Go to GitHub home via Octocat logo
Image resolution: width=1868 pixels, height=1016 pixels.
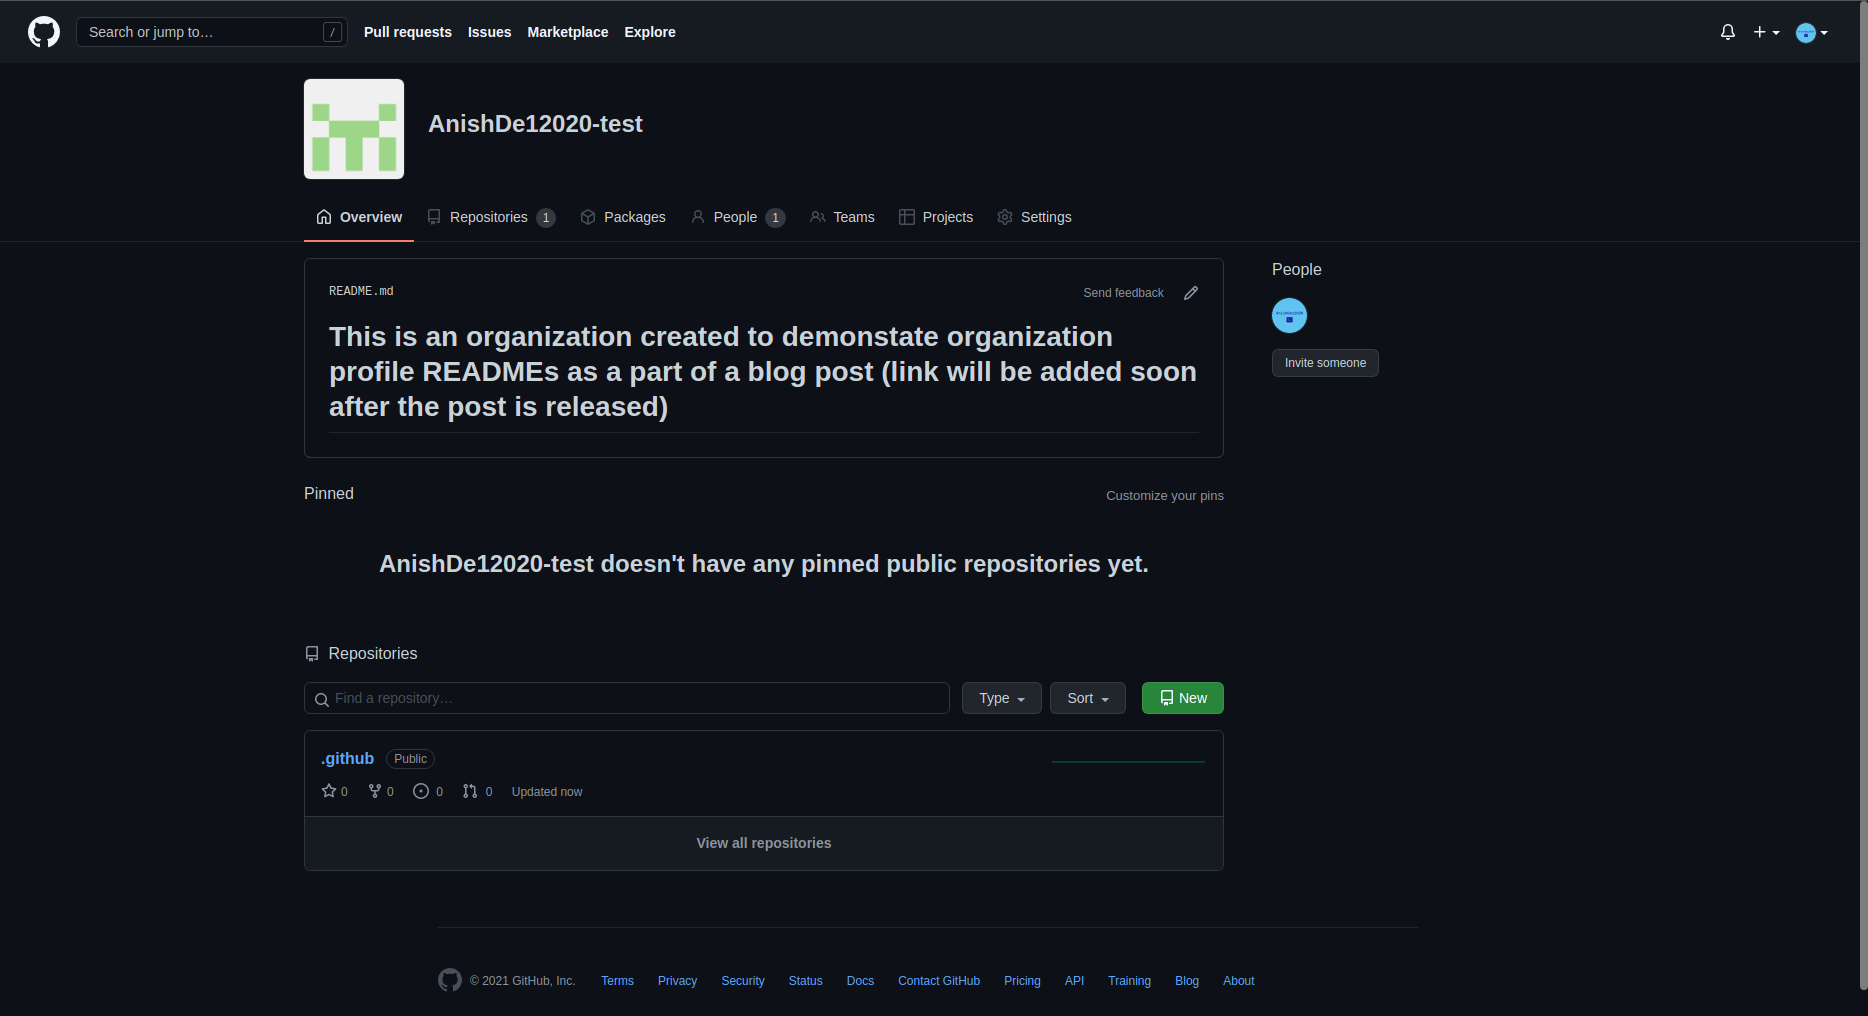[44, 32]
